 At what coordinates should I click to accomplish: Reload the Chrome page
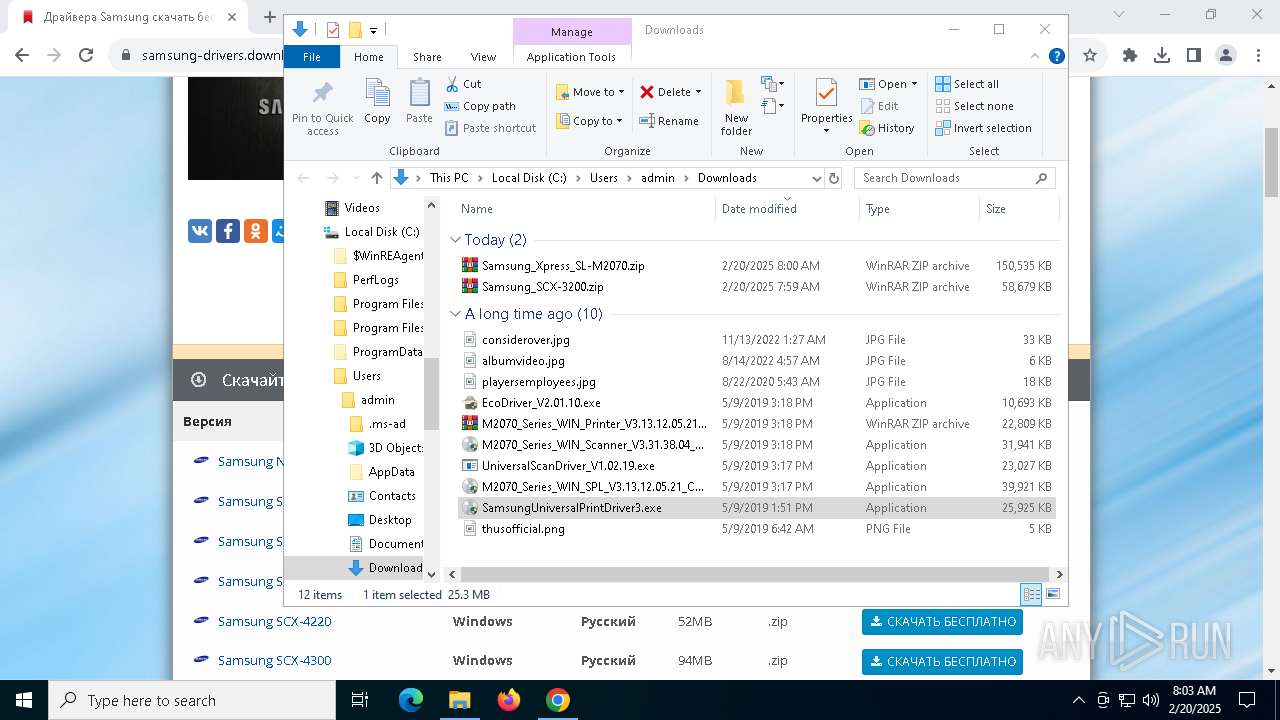[x=86, y=55]
